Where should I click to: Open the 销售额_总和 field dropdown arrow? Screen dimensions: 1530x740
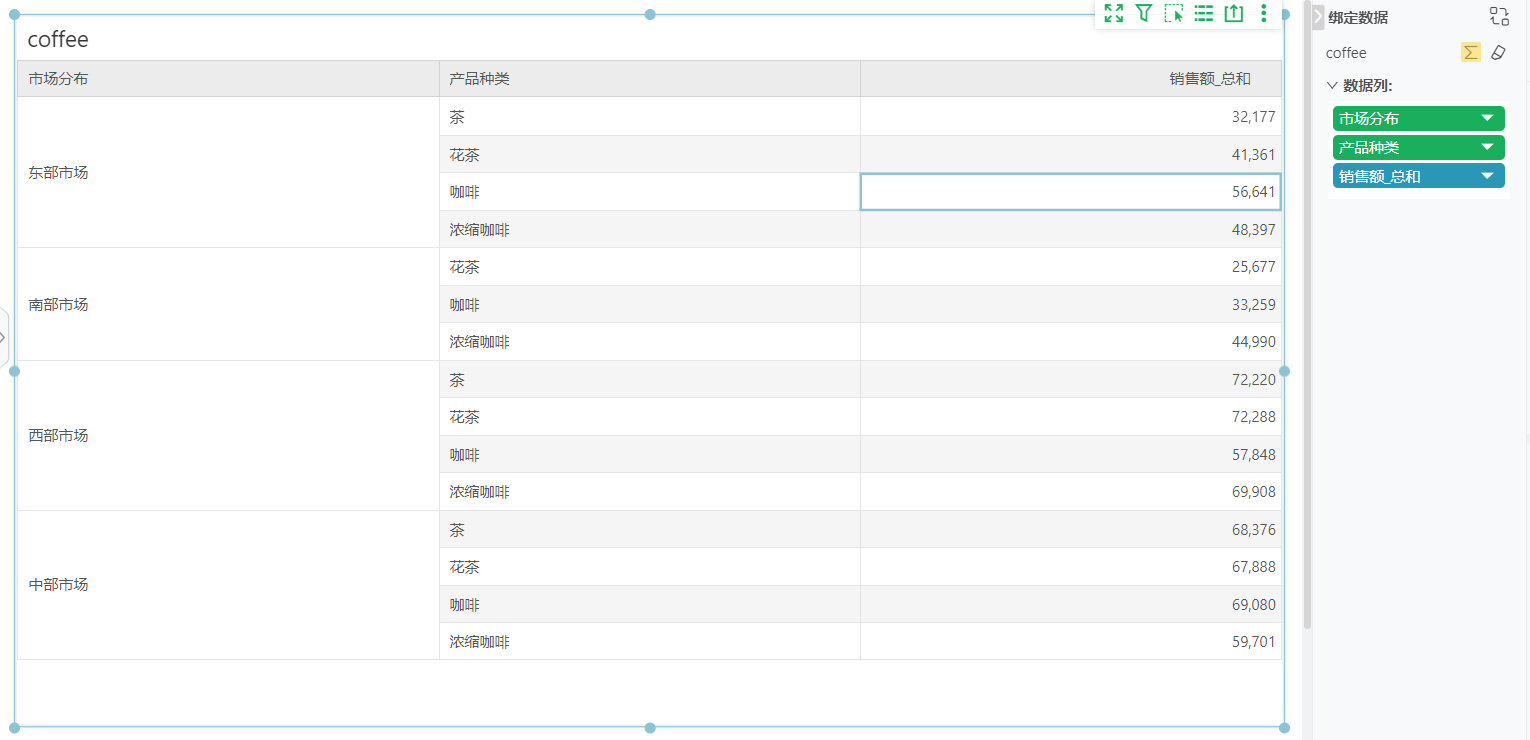click(1487, 176)
